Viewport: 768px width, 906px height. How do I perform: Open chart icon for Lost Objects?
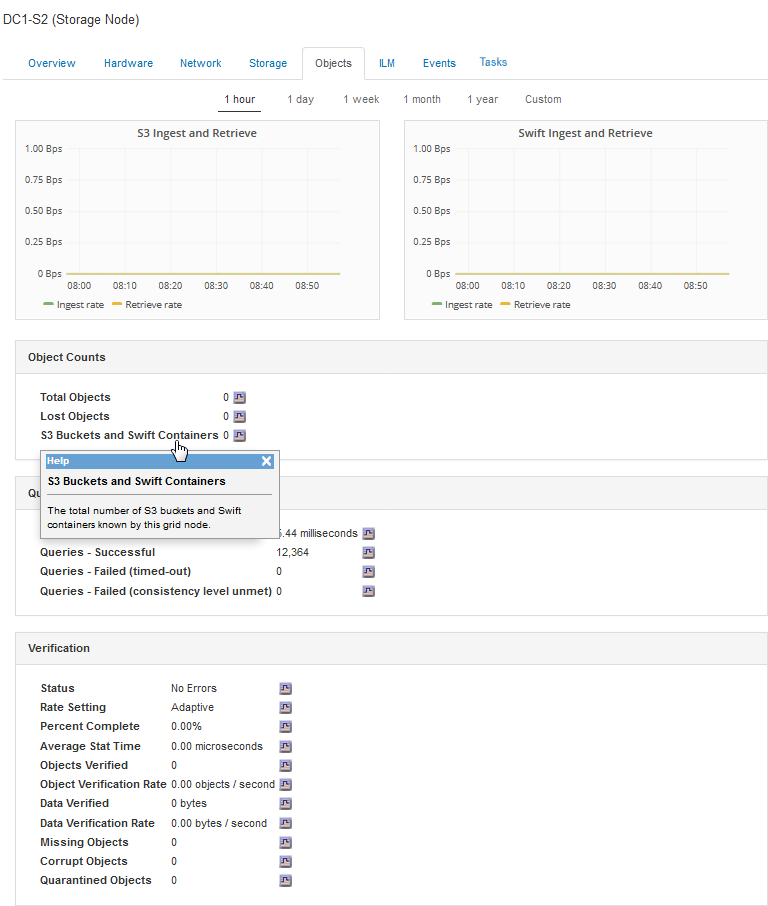239,416
